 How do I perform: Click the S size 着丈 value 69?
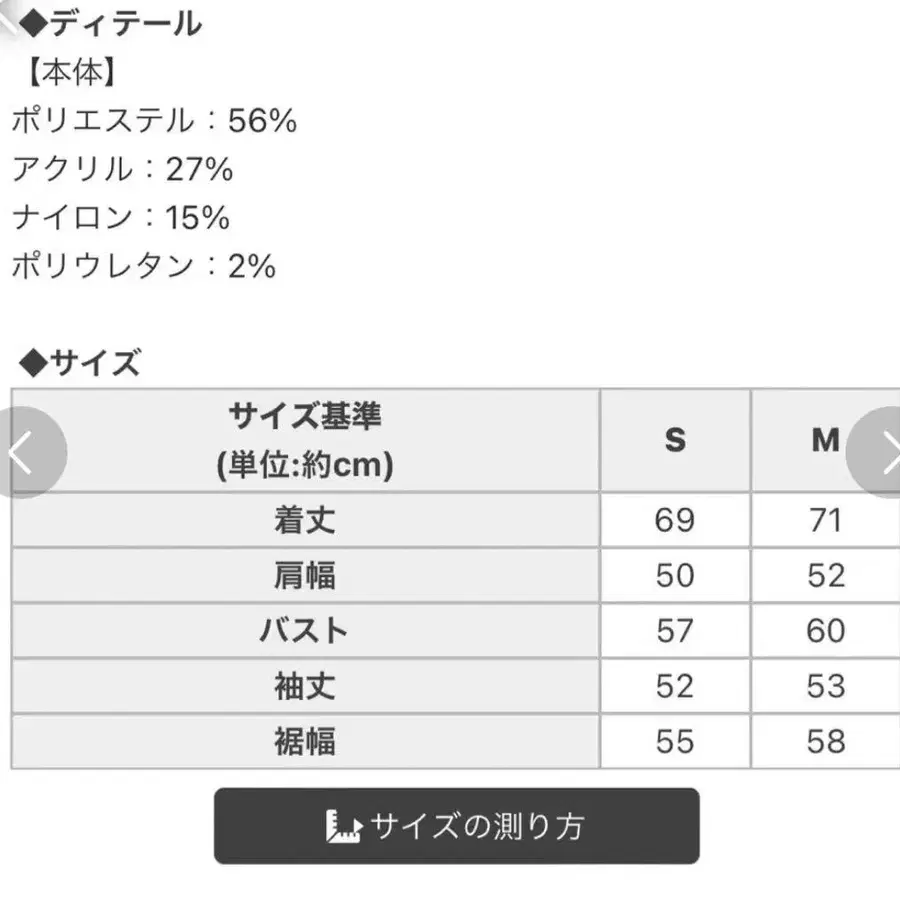click(x=675, y=520)
